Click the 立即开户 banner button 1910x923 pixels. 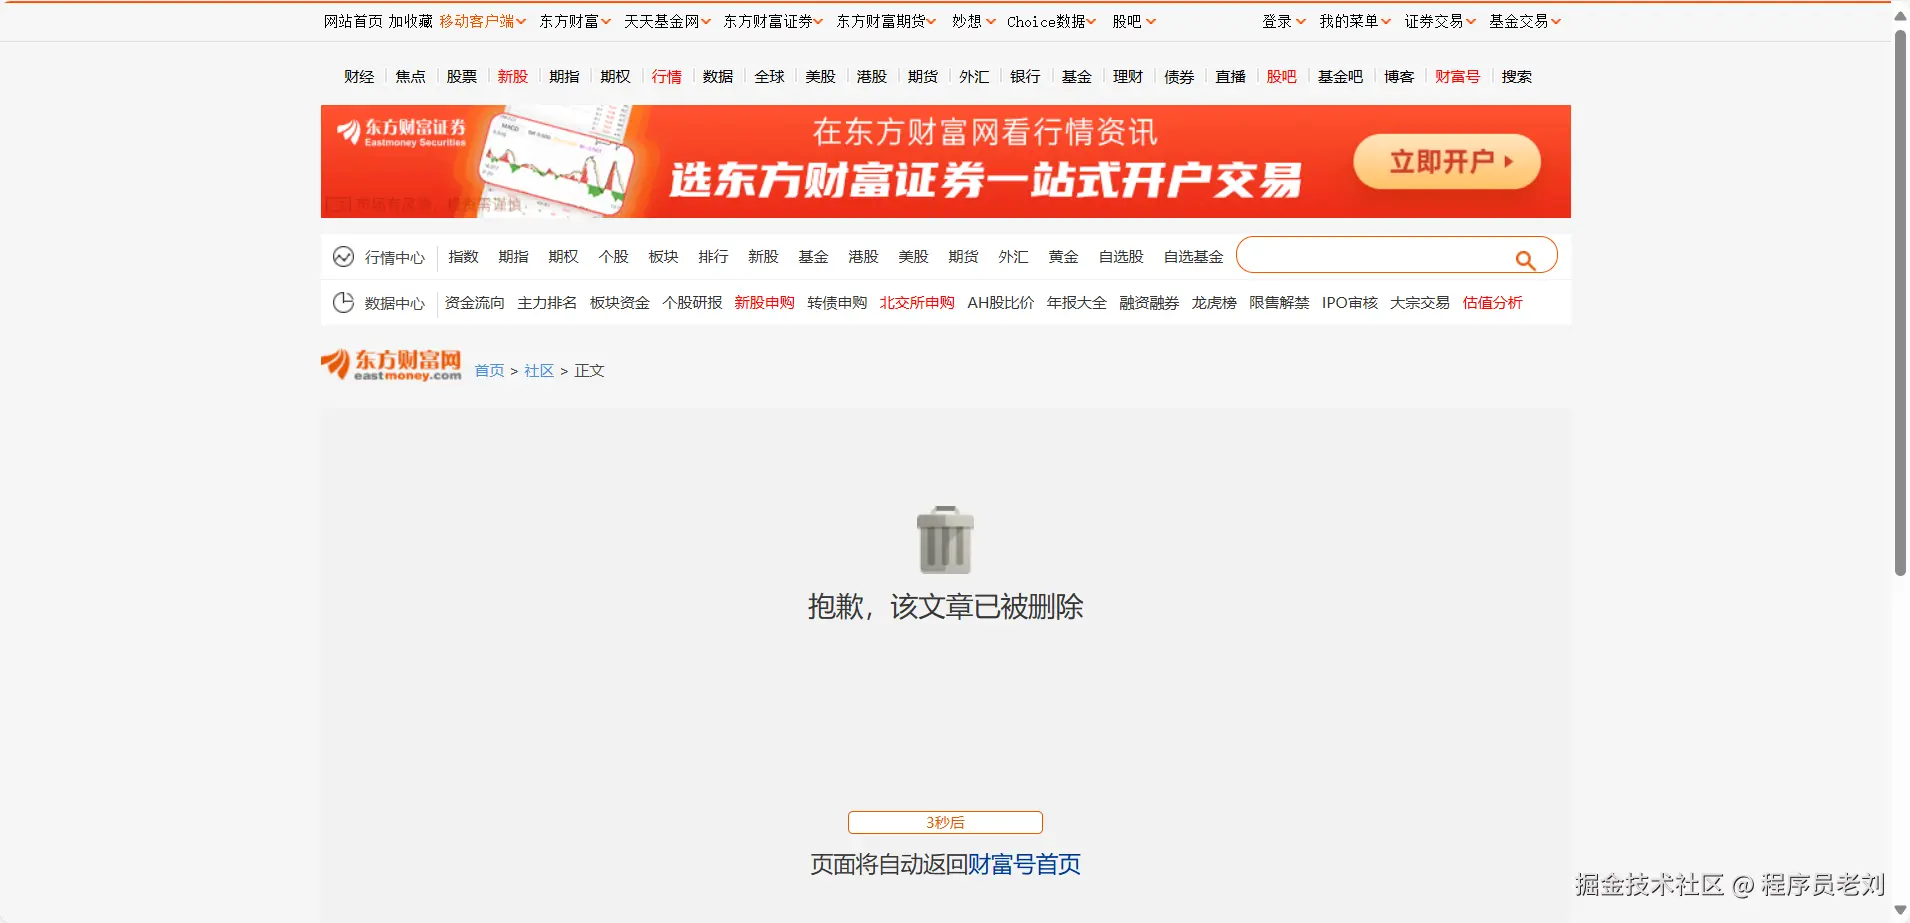(x=1447, y=161)
